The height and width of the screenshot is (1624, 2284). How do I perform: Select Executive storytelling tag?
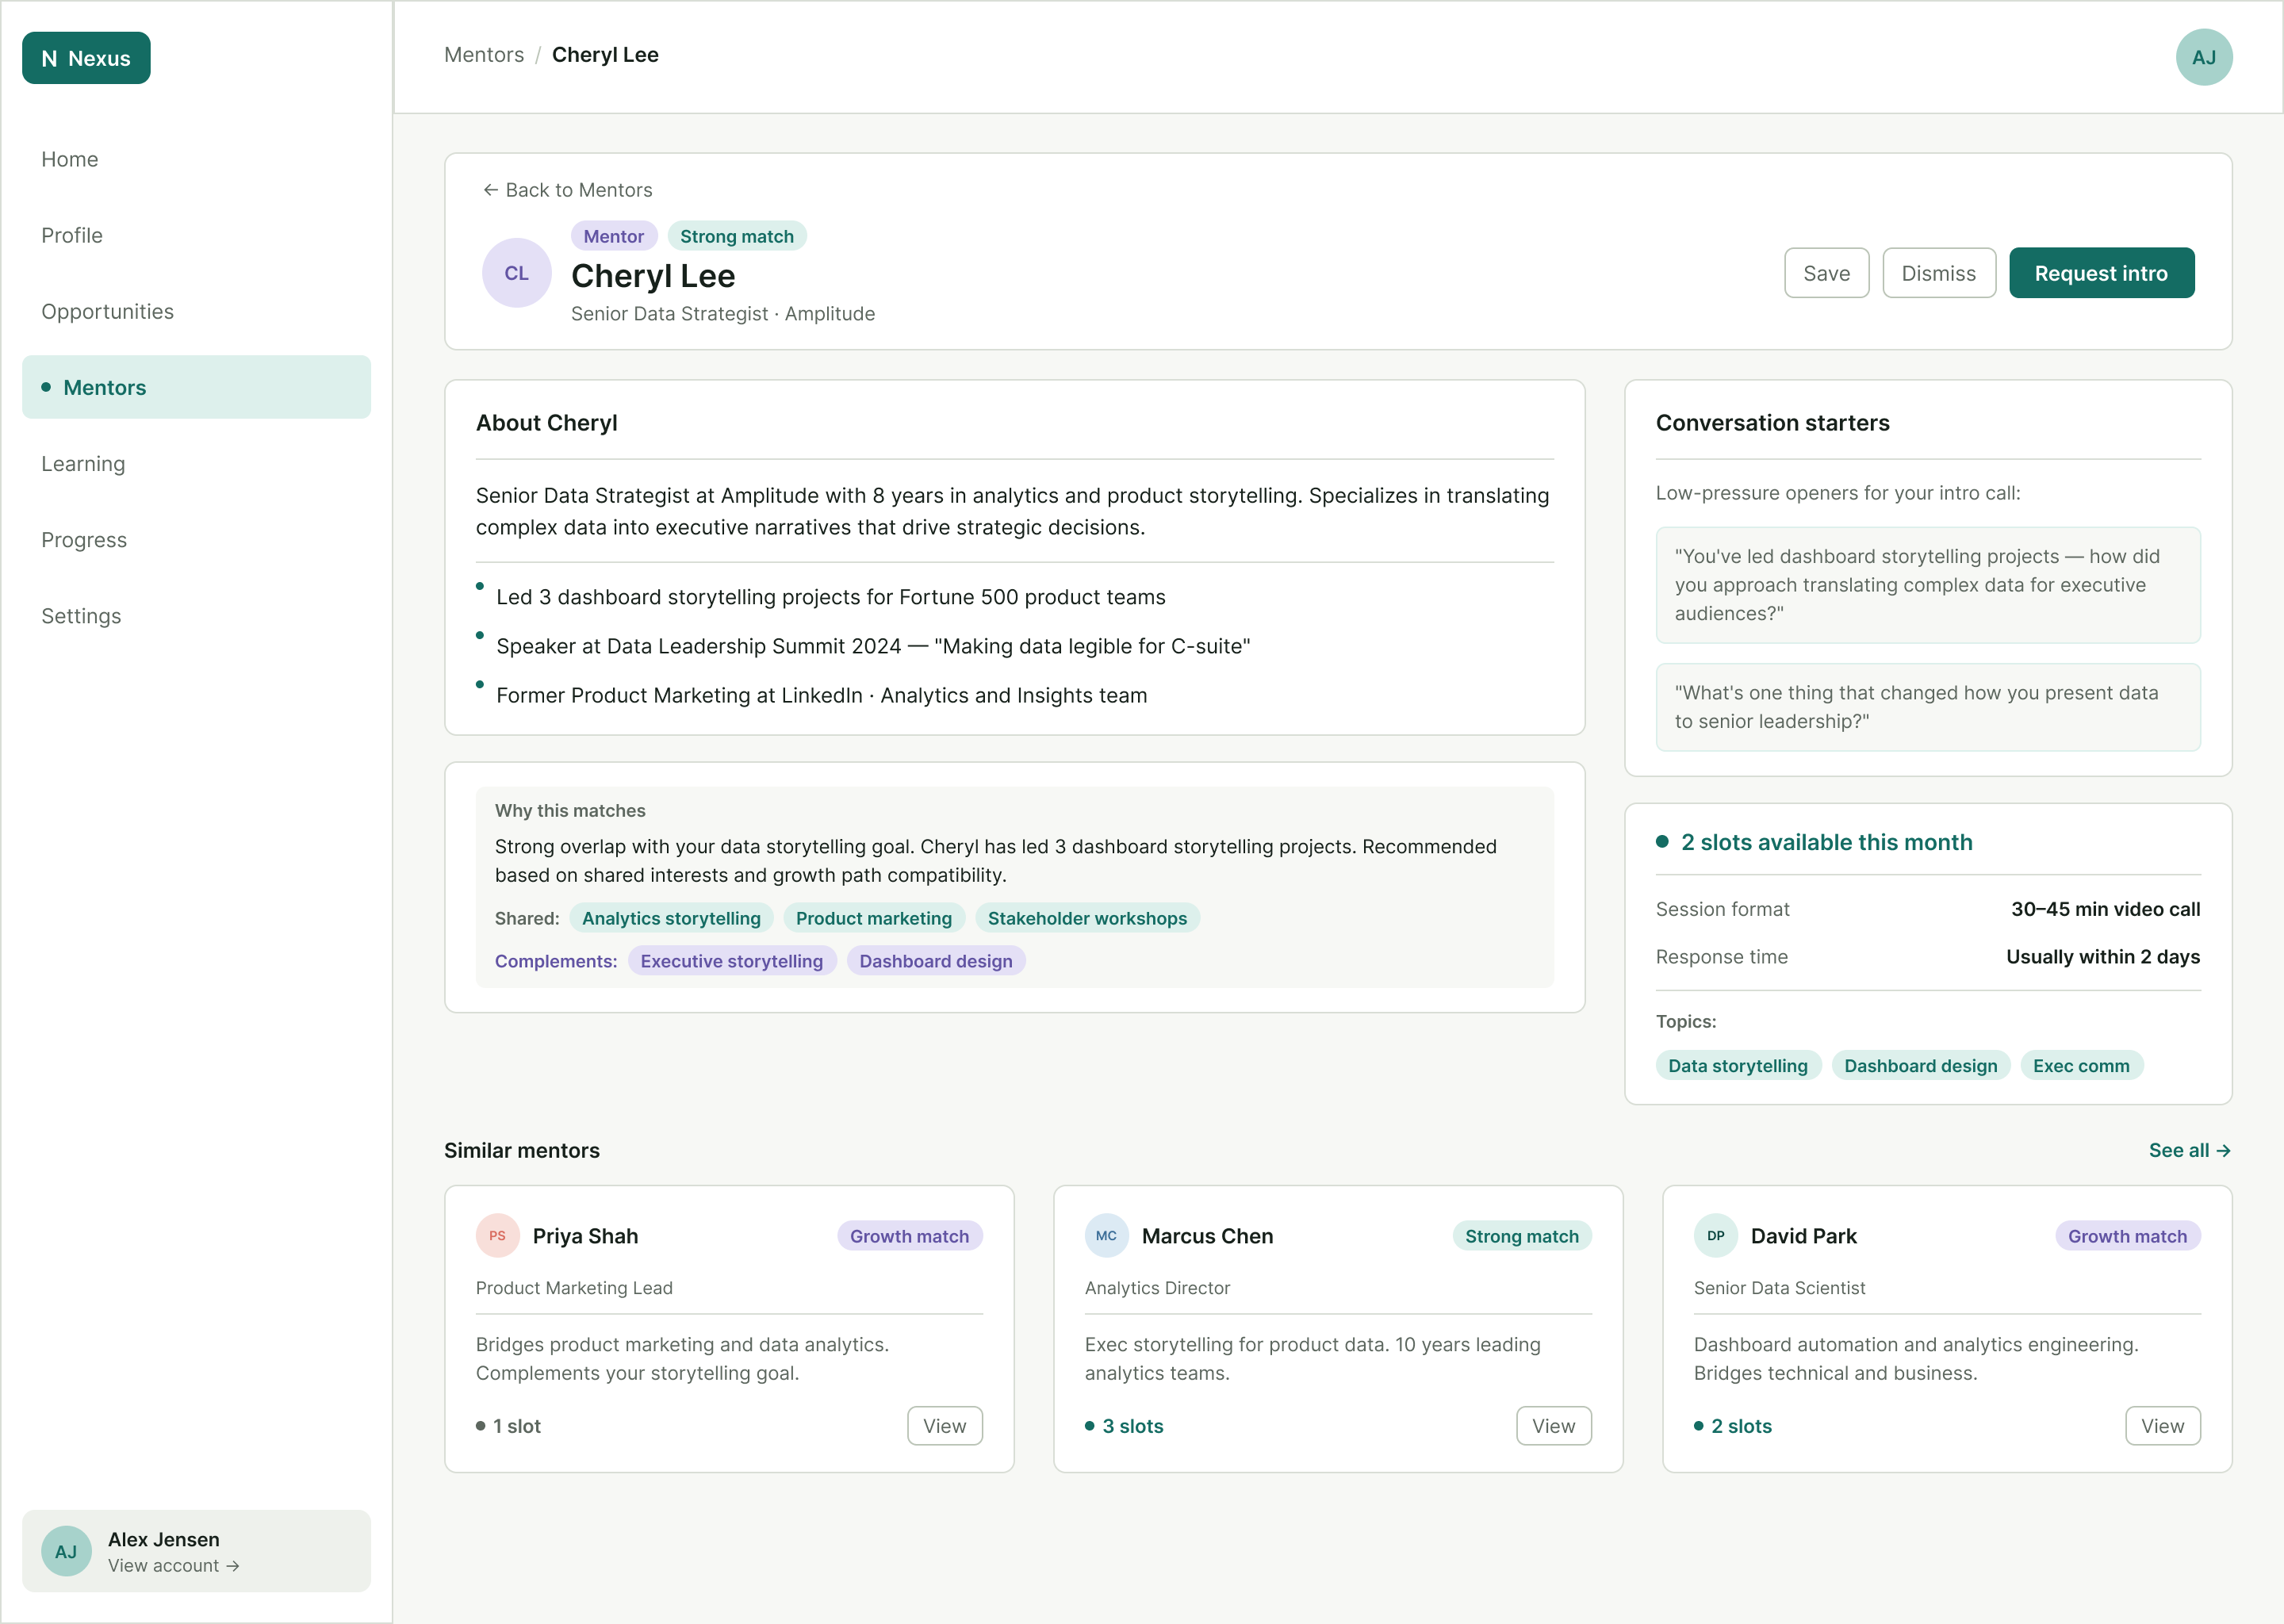(732, 961)
